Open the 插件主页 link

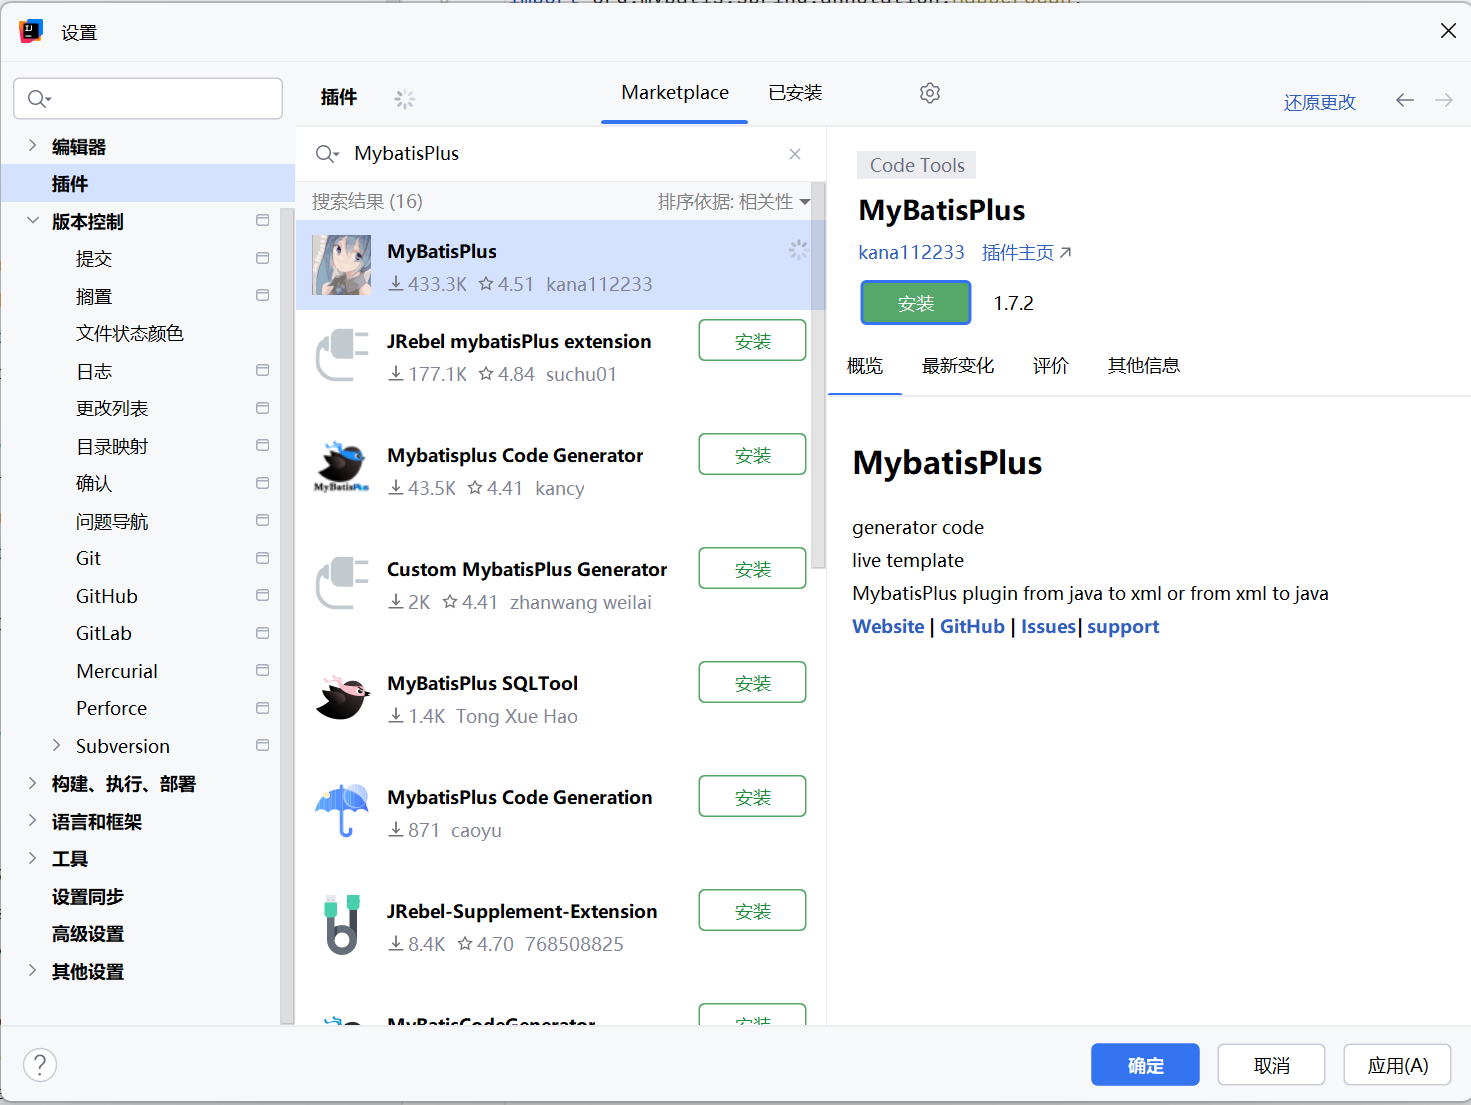[1026, 253]
